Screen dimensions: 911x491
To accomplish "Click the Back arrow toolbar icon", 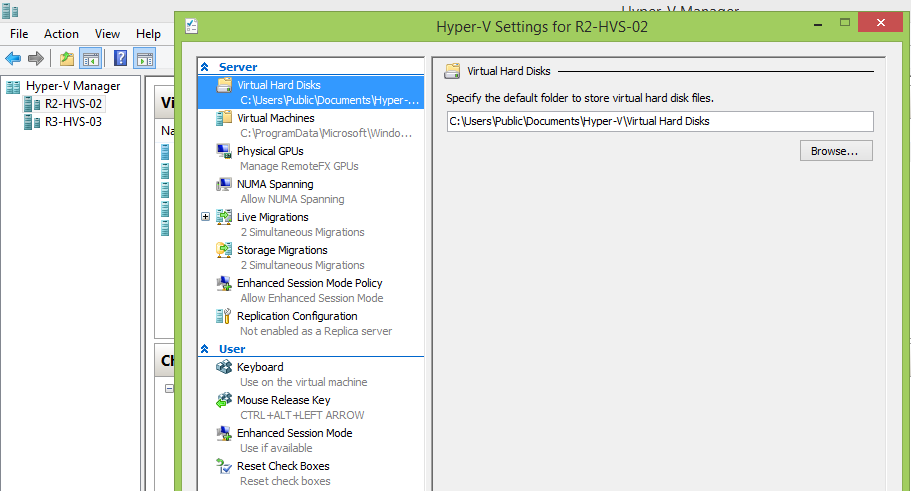I will click(x=13, y=58).
